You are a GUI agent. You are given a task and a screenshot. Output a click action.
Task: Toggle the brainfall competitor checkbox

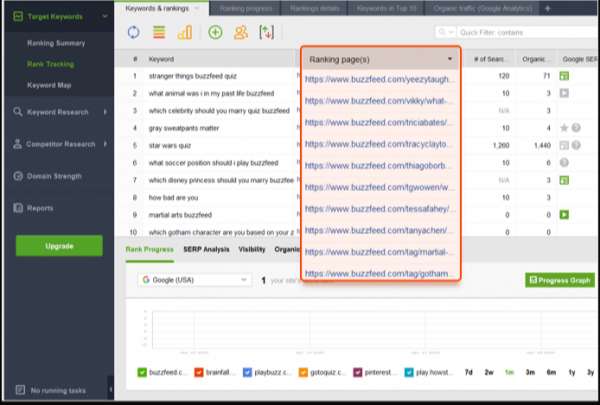[199, 372]
